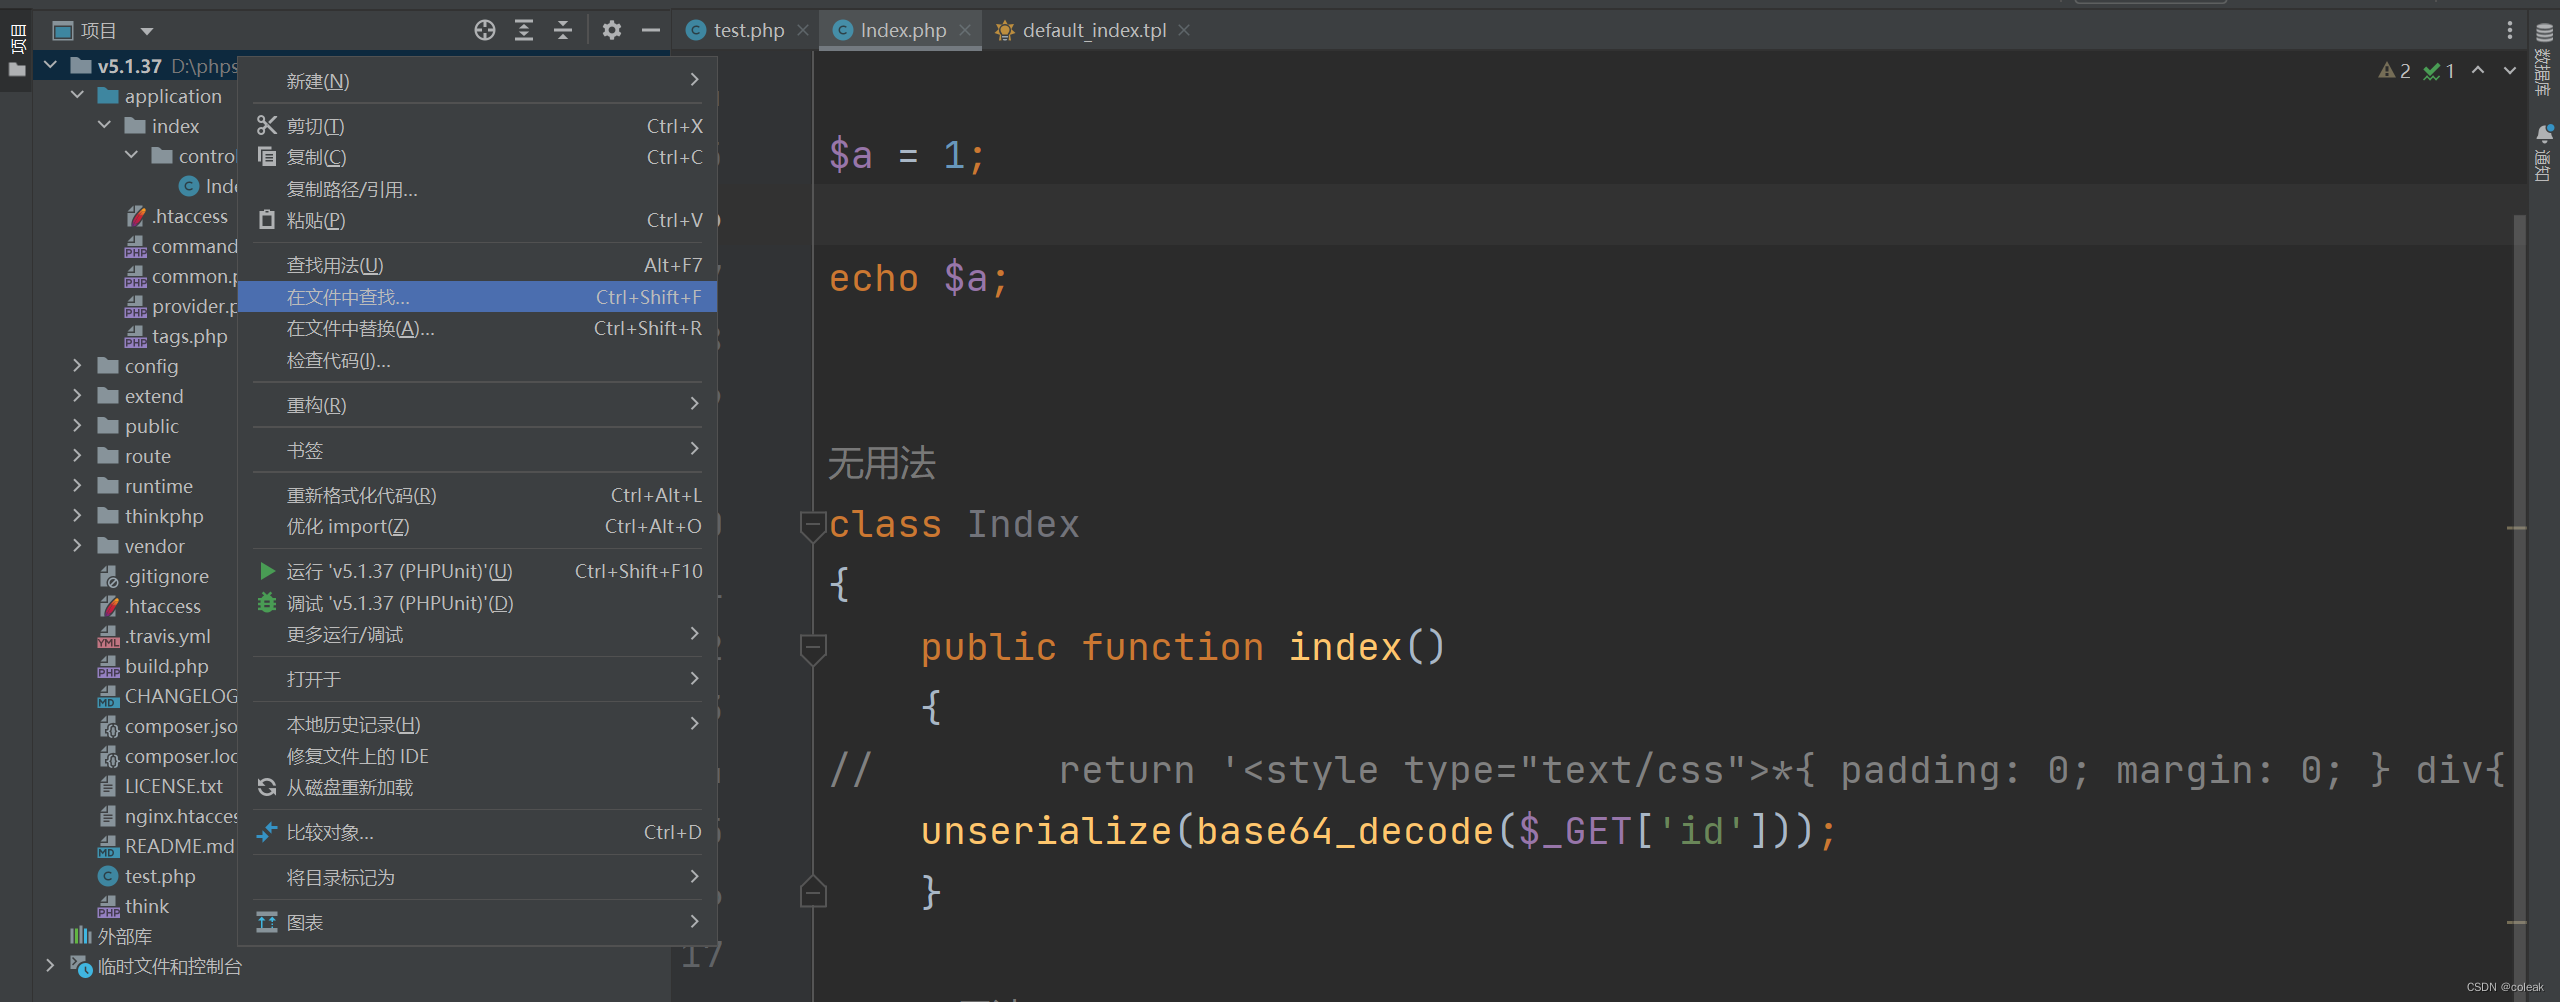Select test.php in project tree
Screen dimensions: 2560x1002
point(160,876)
